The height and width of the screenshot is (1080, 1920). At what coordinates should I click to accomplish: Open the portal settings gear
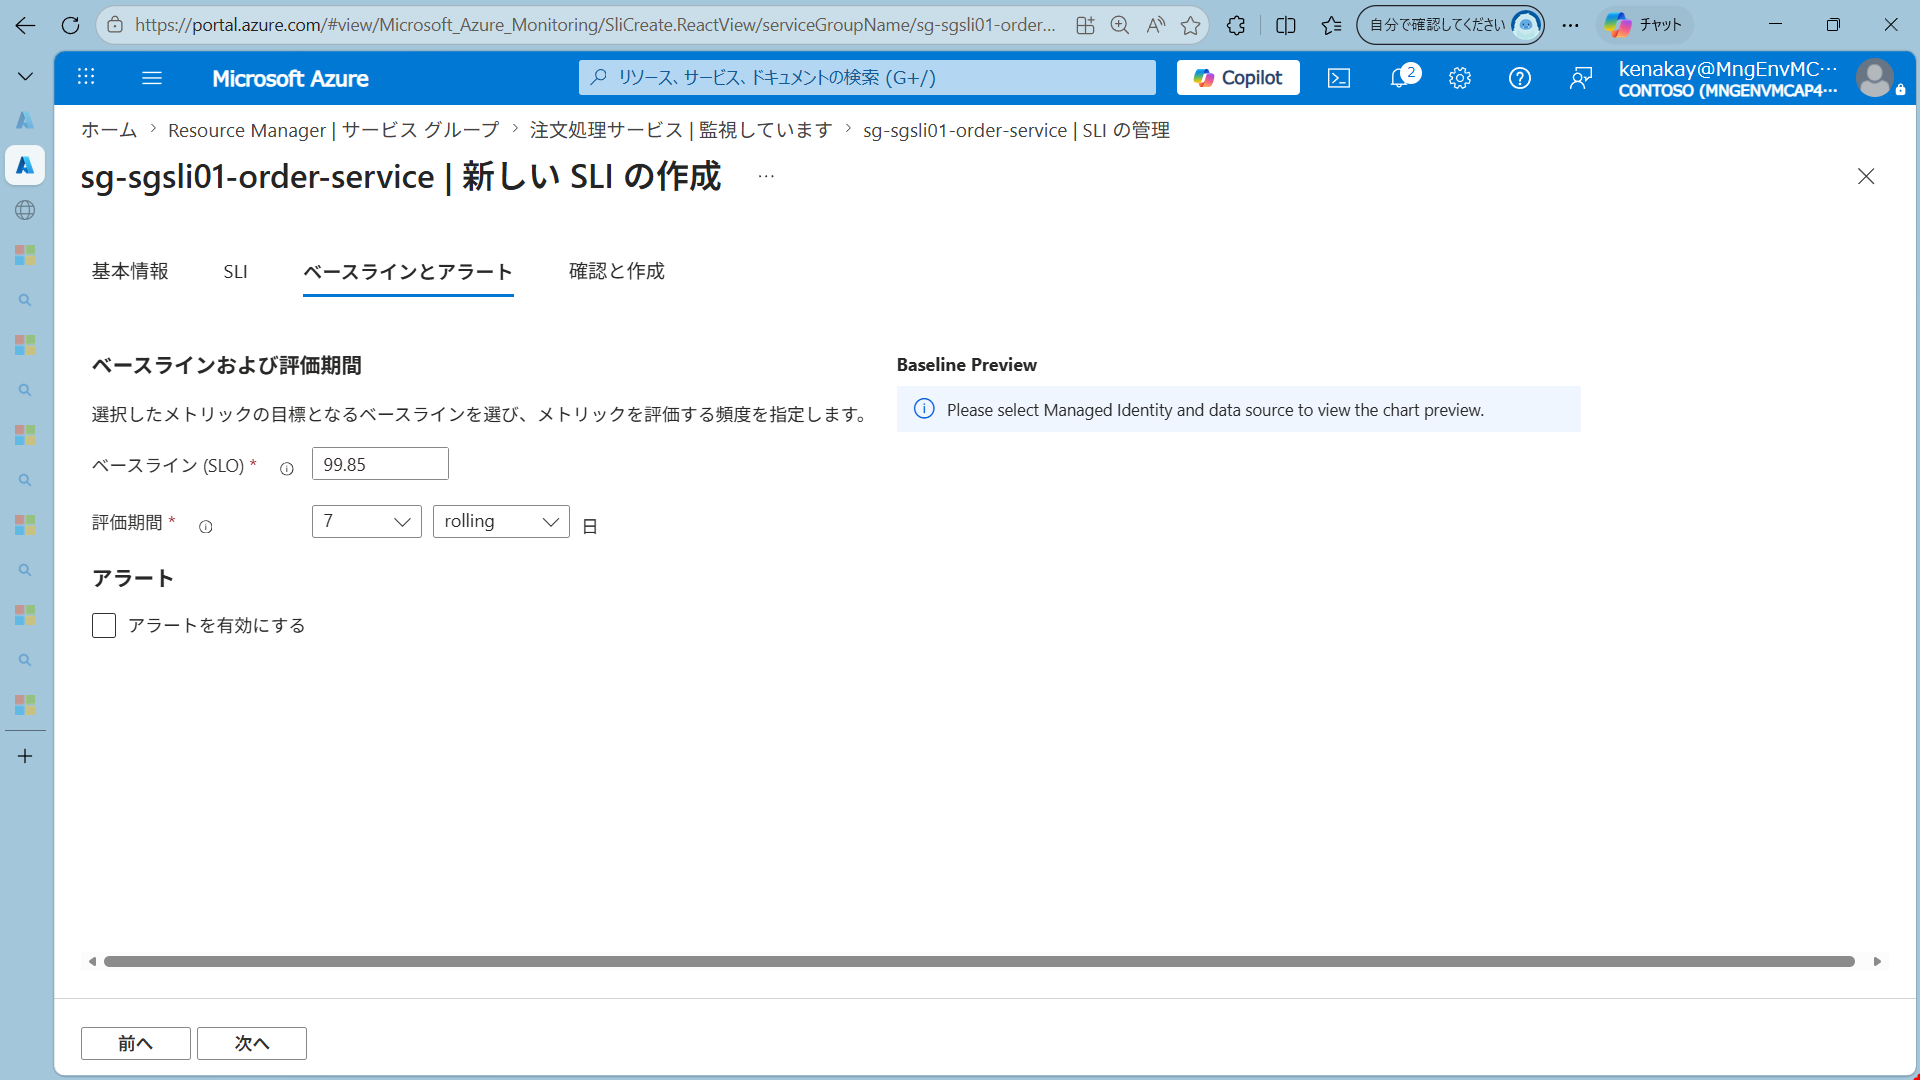(1460, 78)
